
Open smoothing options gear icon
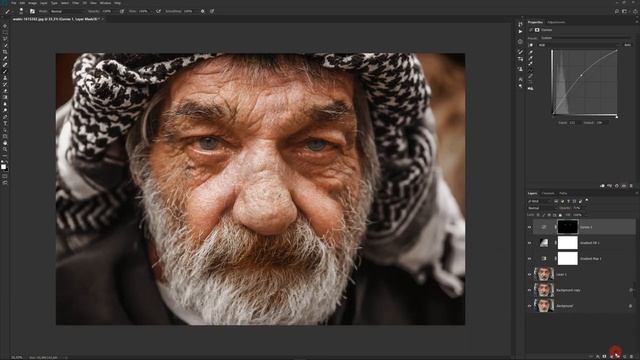[202, 11]
